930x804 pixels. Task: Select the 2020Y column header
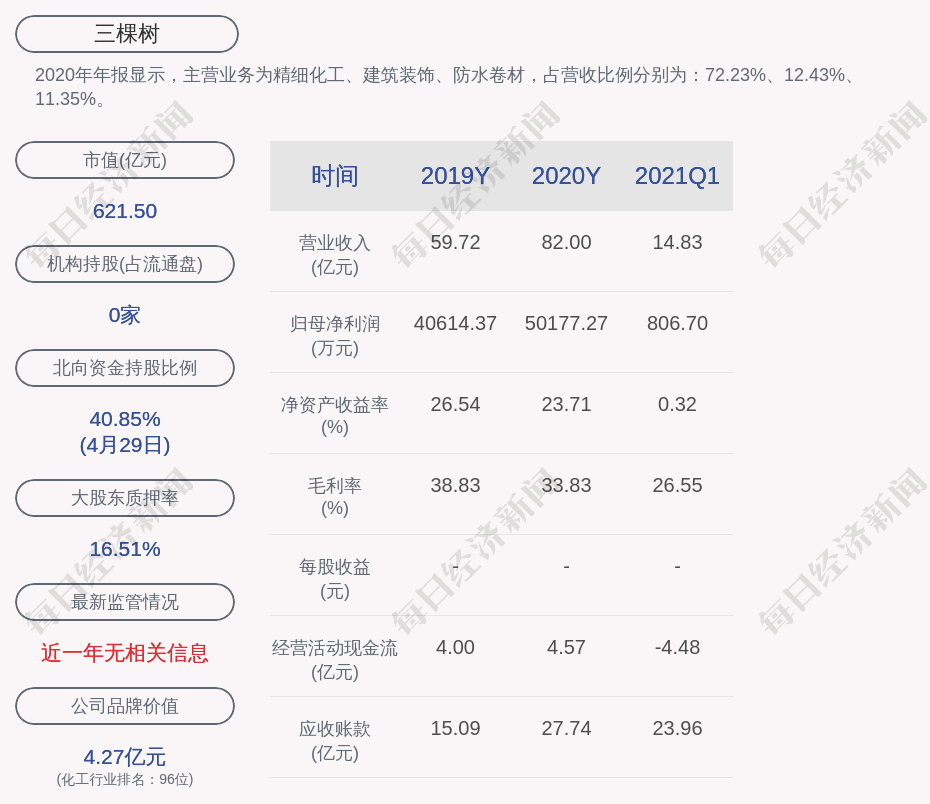pos(566,176)
